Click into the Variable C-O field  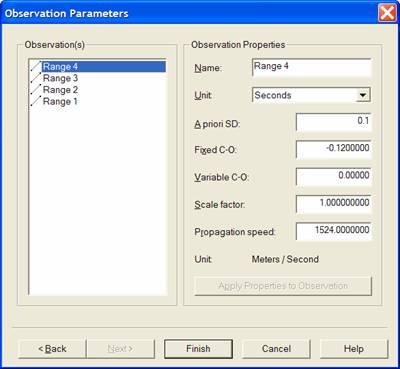point(333,177)
